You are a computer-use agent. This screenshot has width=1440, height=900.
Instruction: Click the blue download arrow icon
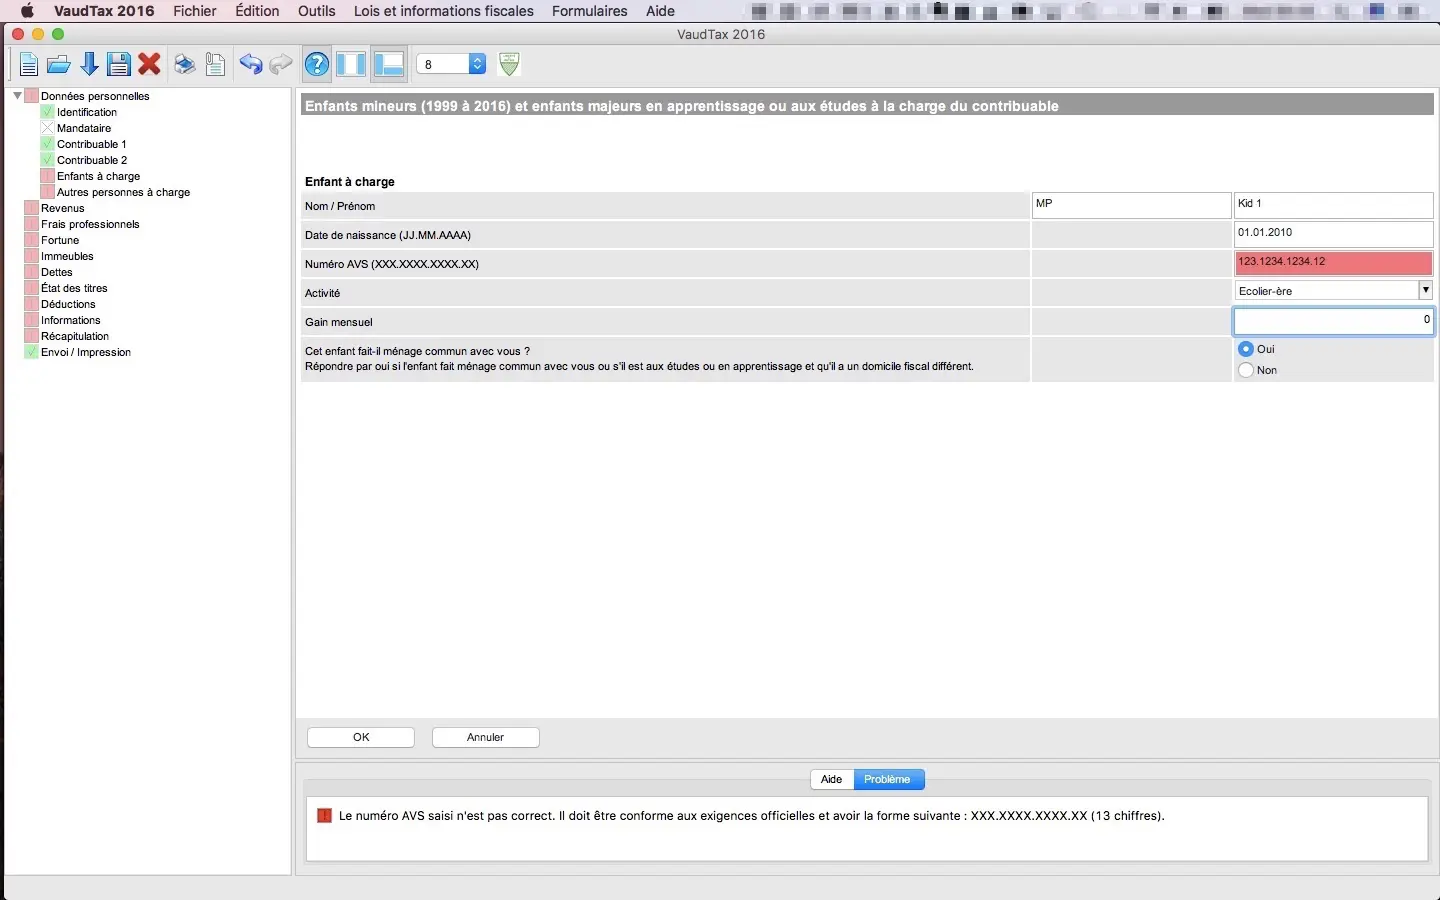tap(89, 65)
